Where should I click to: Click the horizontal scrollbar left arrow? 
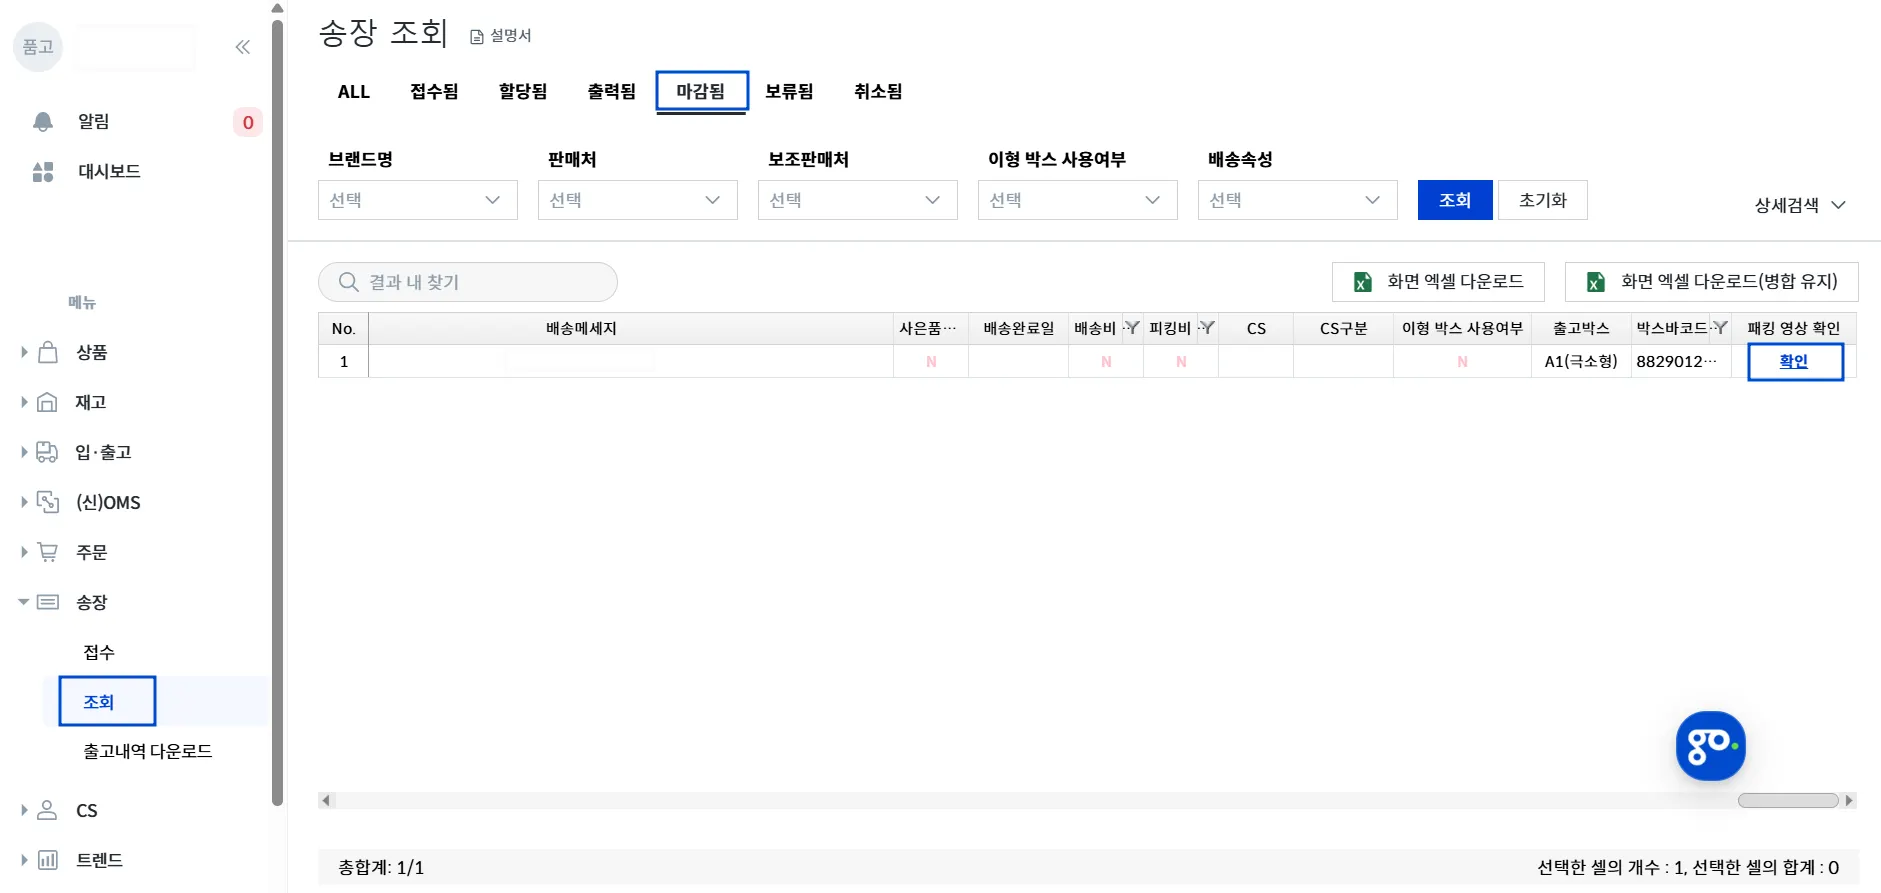(x=326, y=800)
